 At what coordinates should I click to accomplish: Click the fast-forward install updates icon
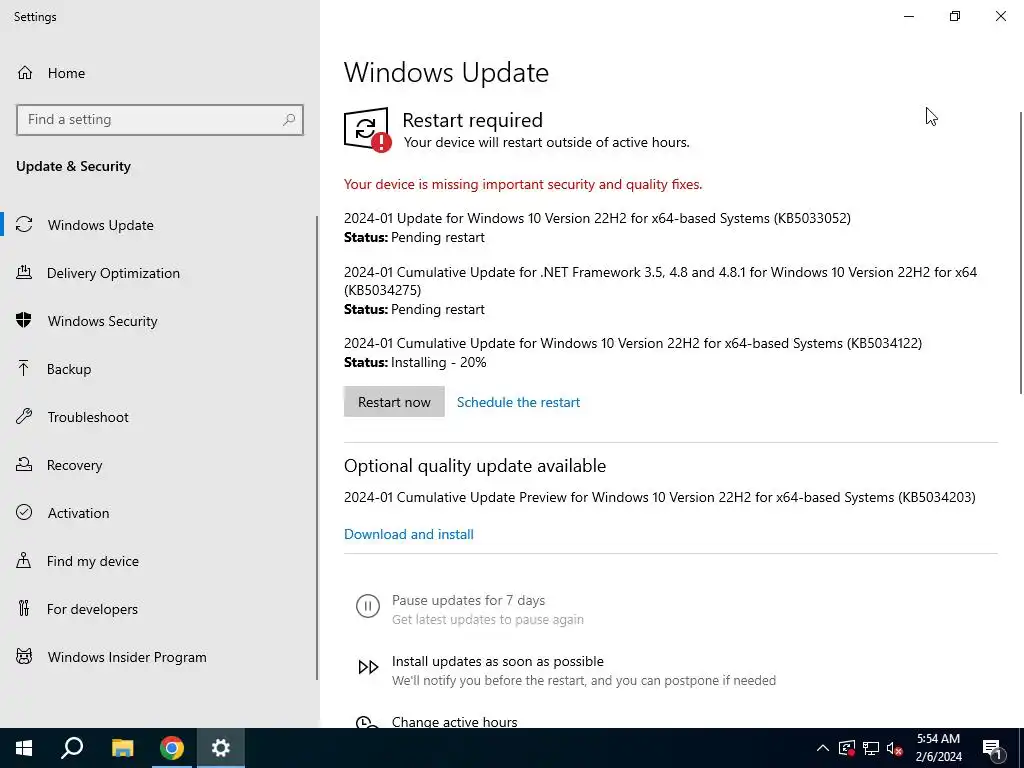click(x=368, y=667)
